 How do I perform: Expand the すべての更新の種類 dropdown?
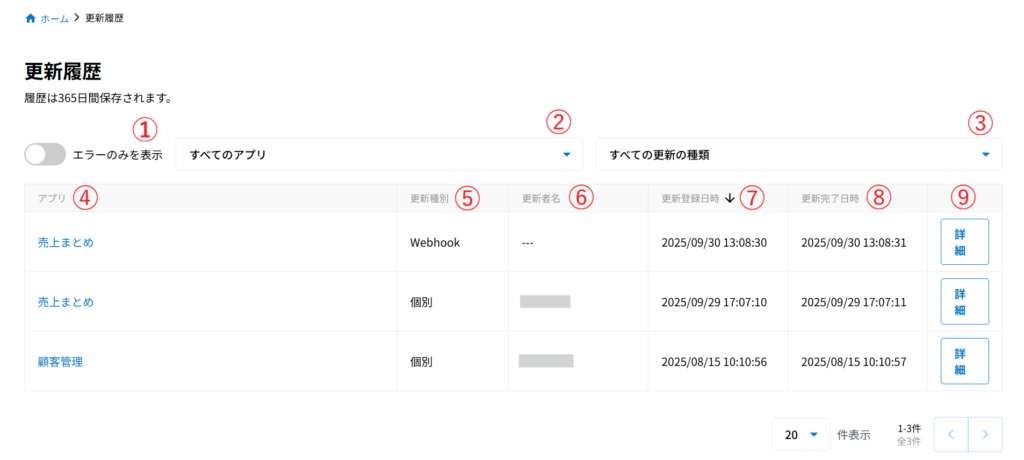point(798,155)
